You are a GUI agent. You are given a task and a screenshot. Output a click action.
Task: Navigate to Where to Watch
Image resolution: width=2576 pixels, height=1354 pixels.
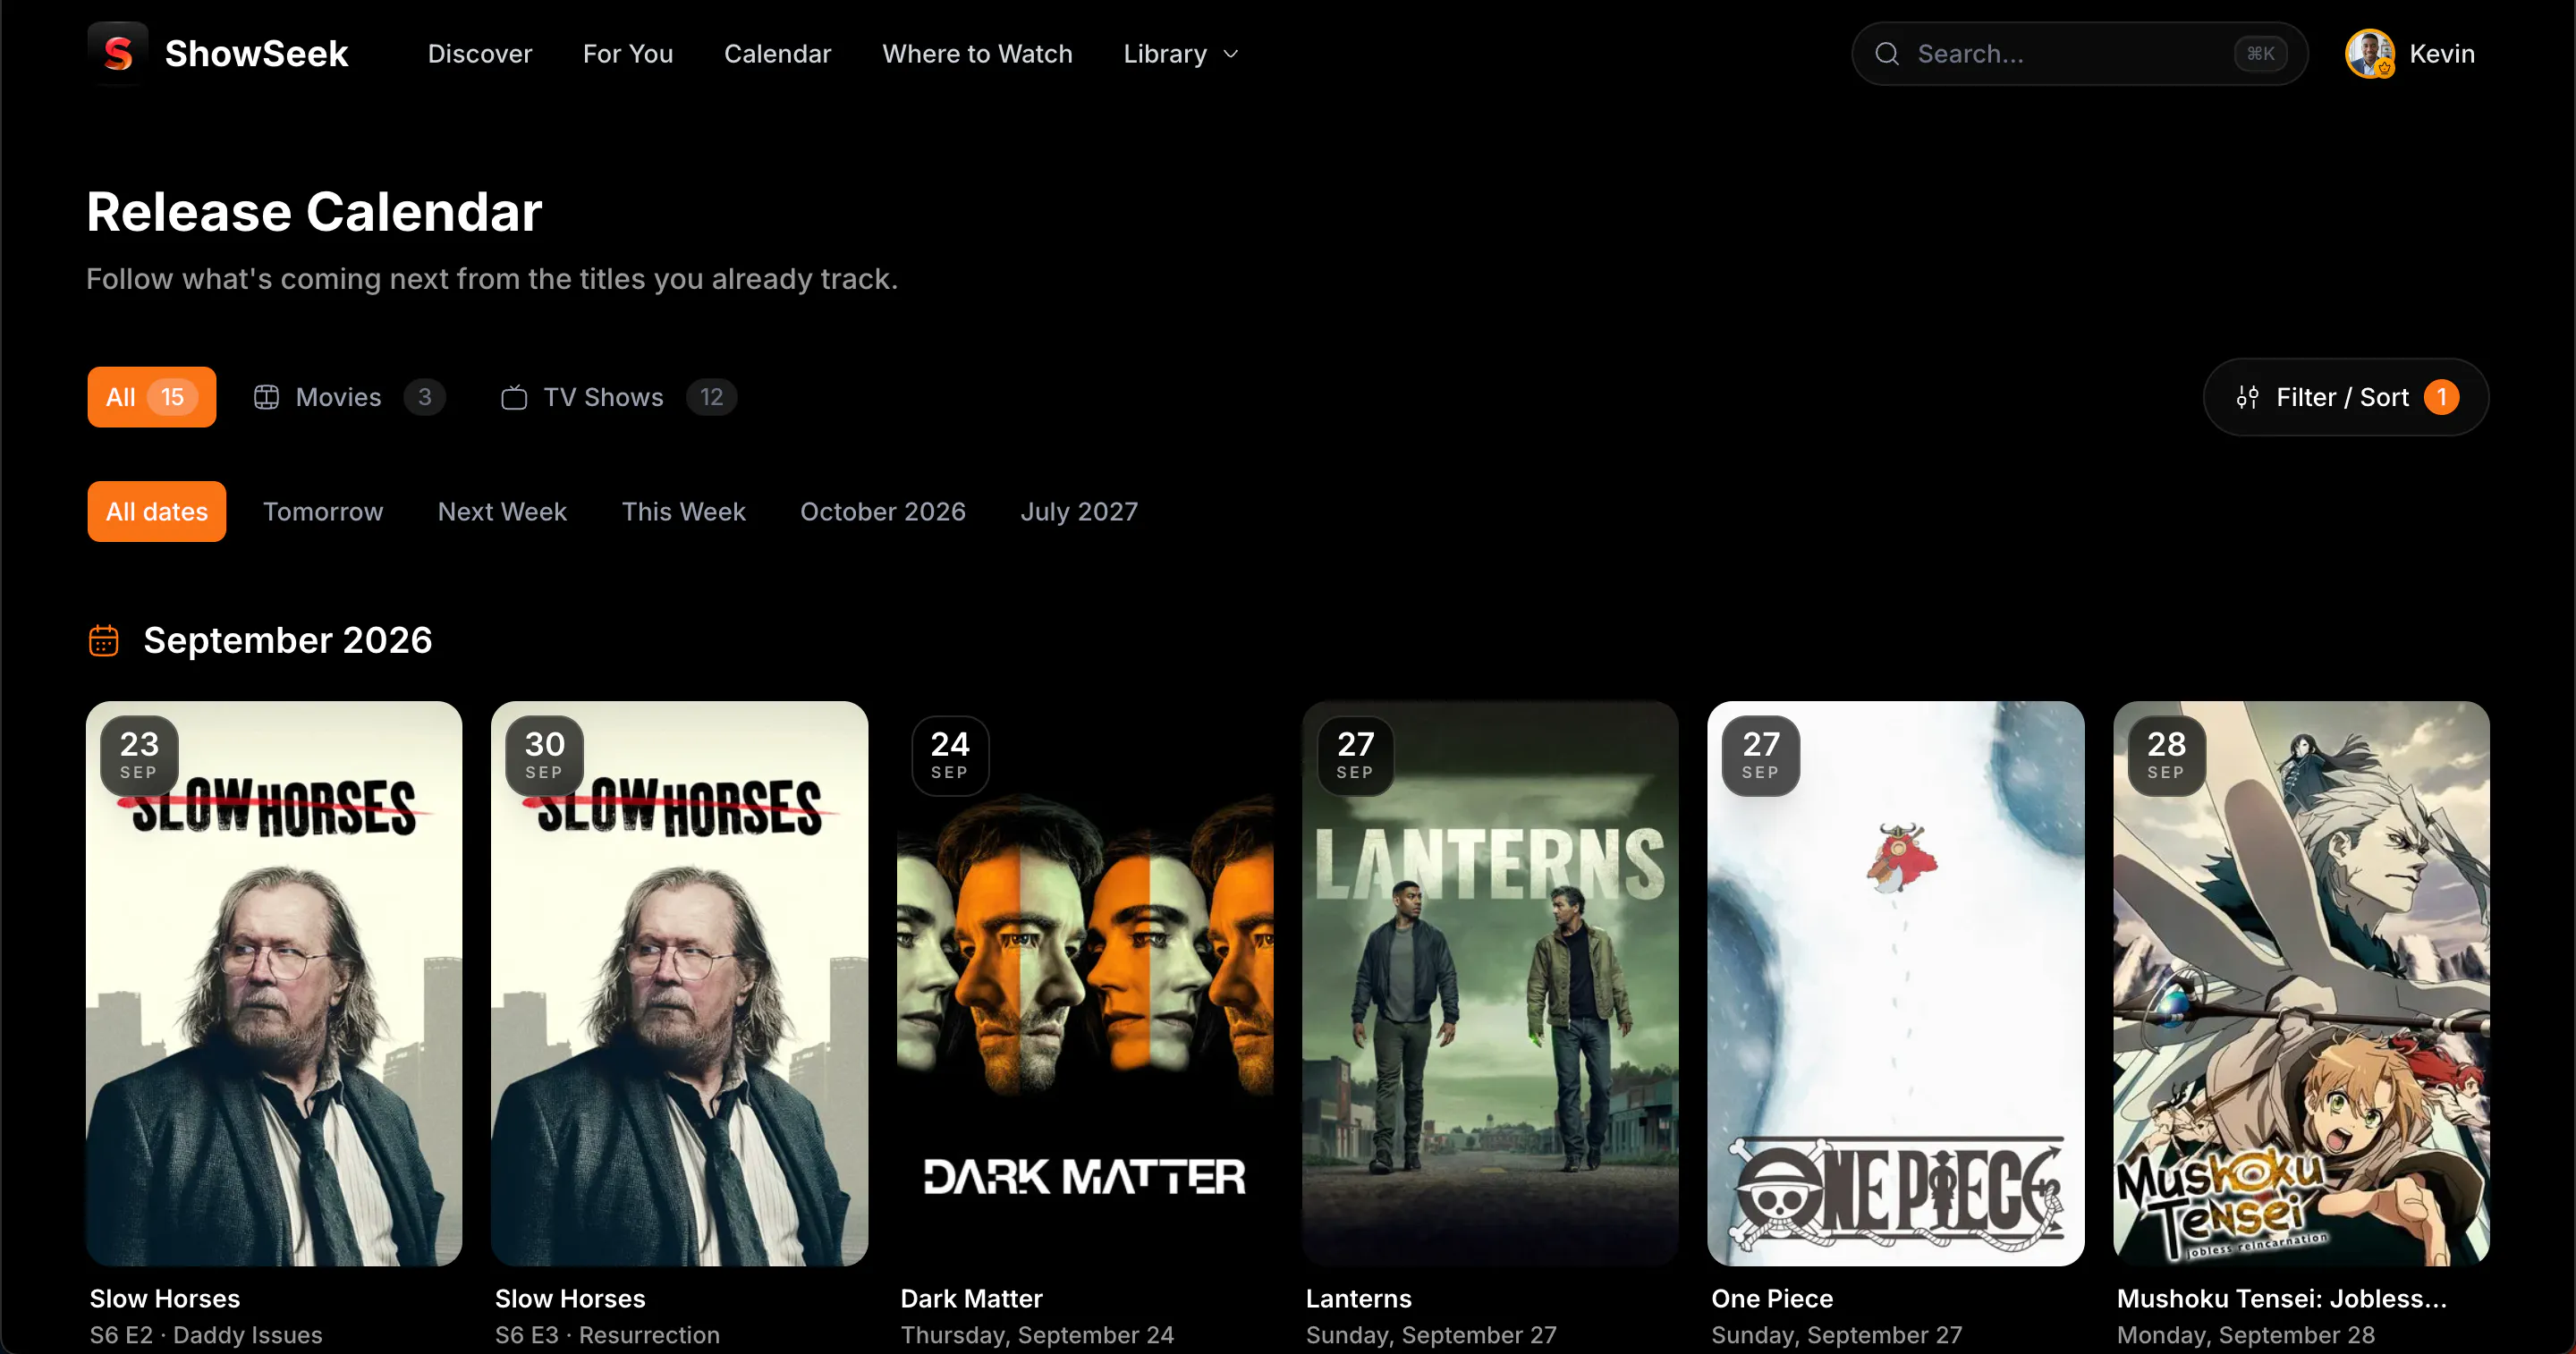point(977,54)
